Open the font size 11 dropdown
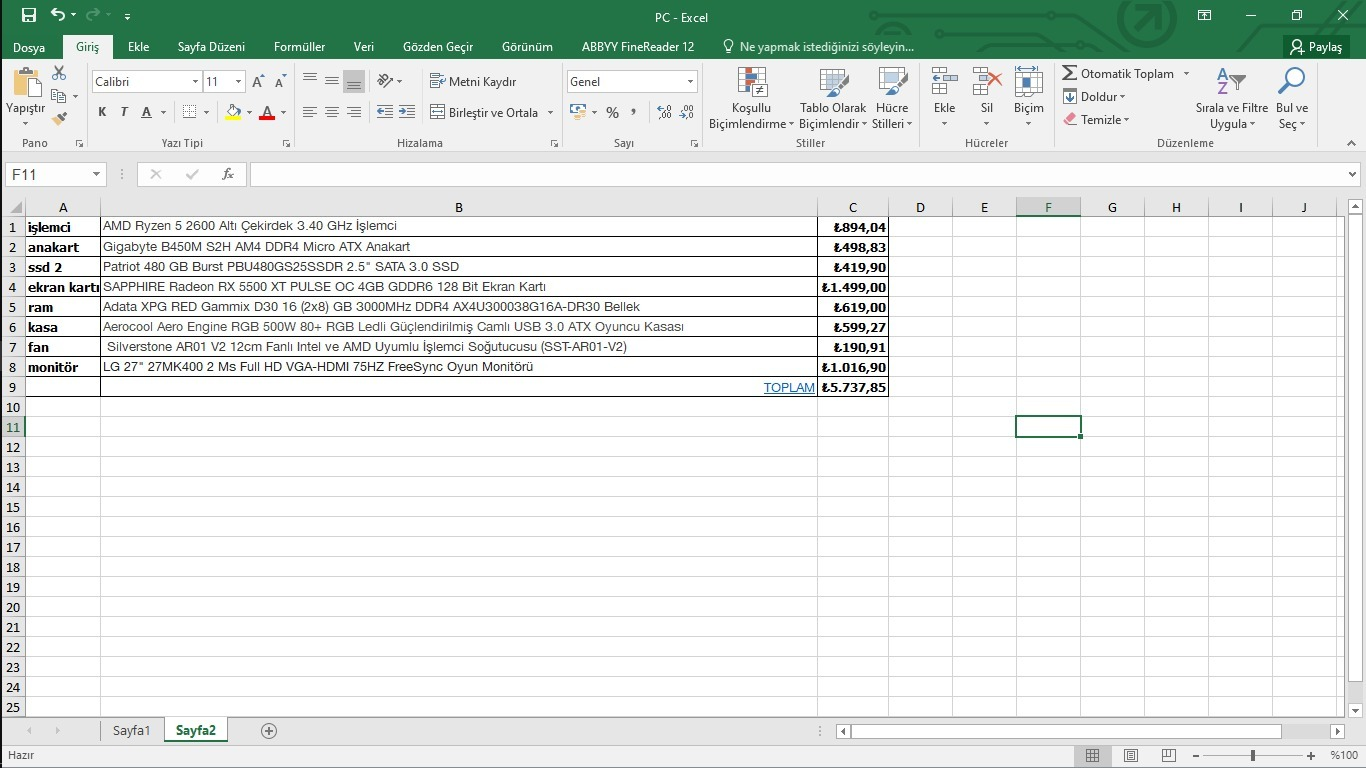The width and height of the screenshot is (1366, 768). click(238, 82)
